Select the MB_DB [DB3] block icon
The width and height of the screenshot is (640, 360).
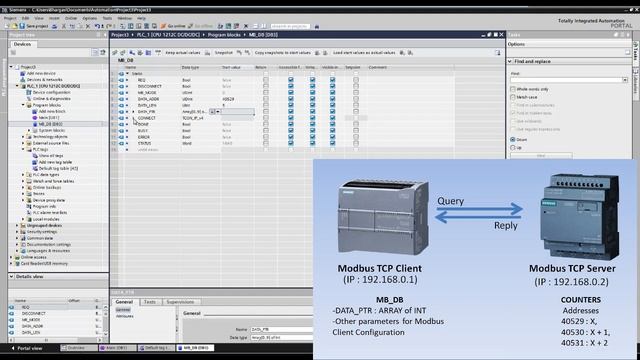point(35,124)
